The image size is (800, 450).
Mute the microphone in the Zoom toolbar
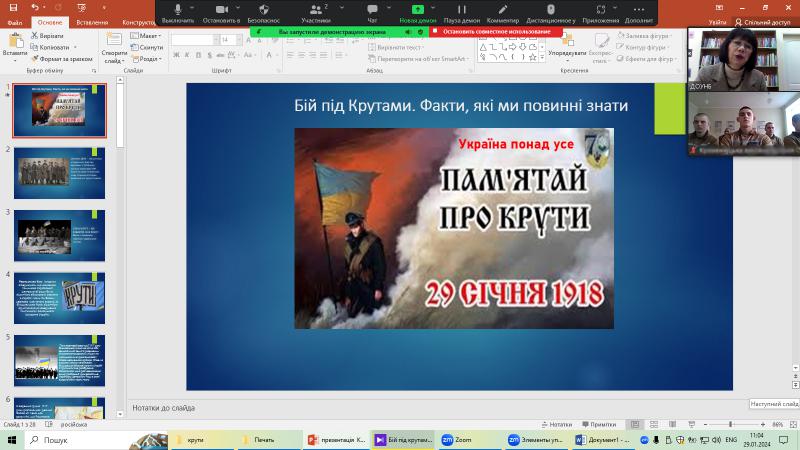(x=178, y=13)
